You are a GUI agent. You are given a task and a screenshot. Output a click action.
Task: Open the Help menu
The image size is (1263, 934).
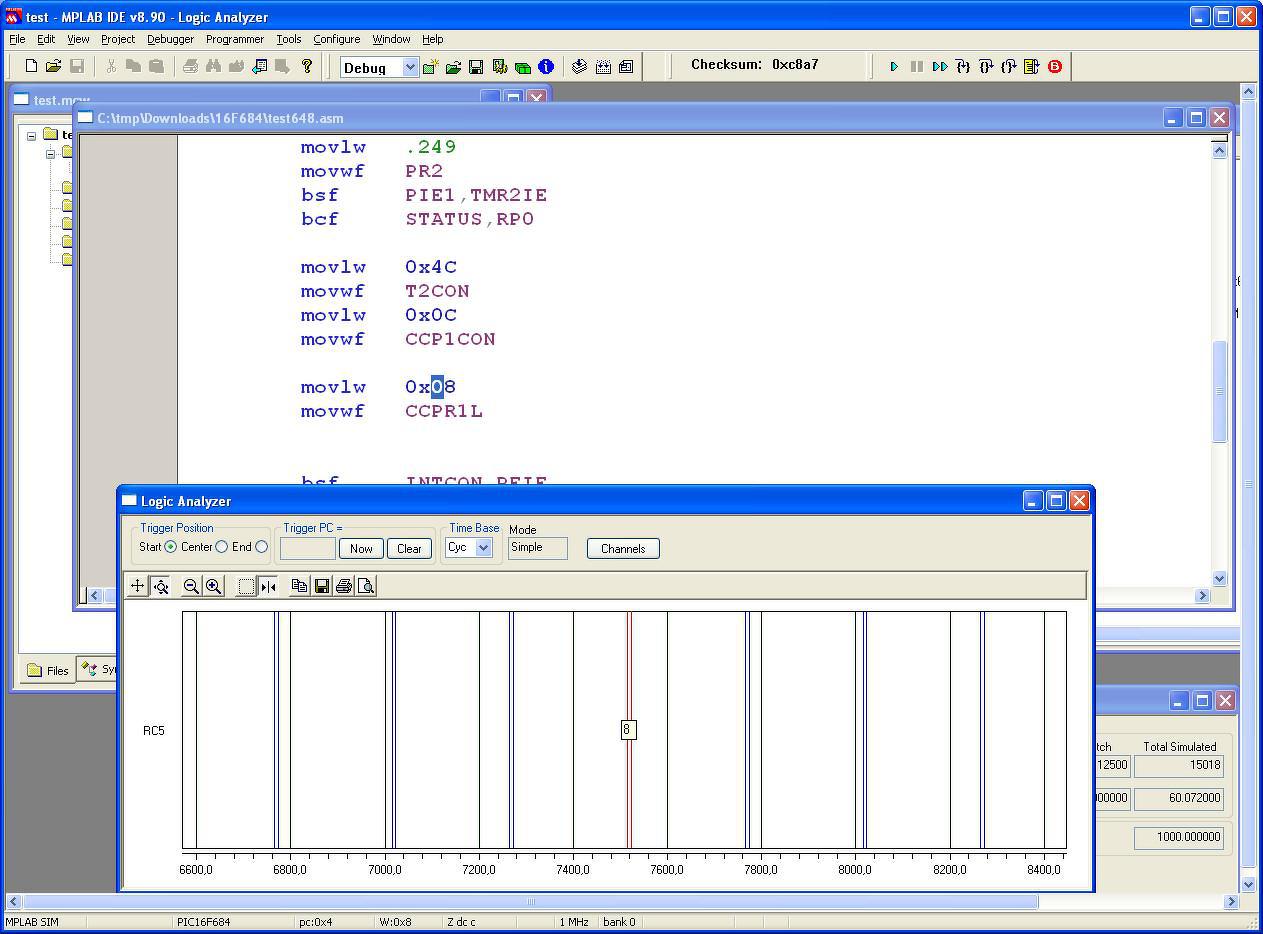point(432,39)
